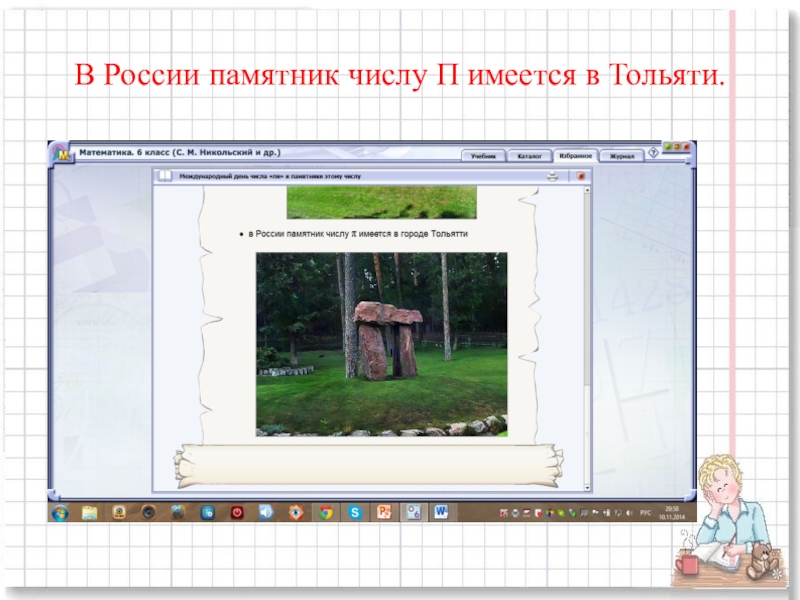Close the pi day article panel
800x600 pixels.
pos(581,176)
